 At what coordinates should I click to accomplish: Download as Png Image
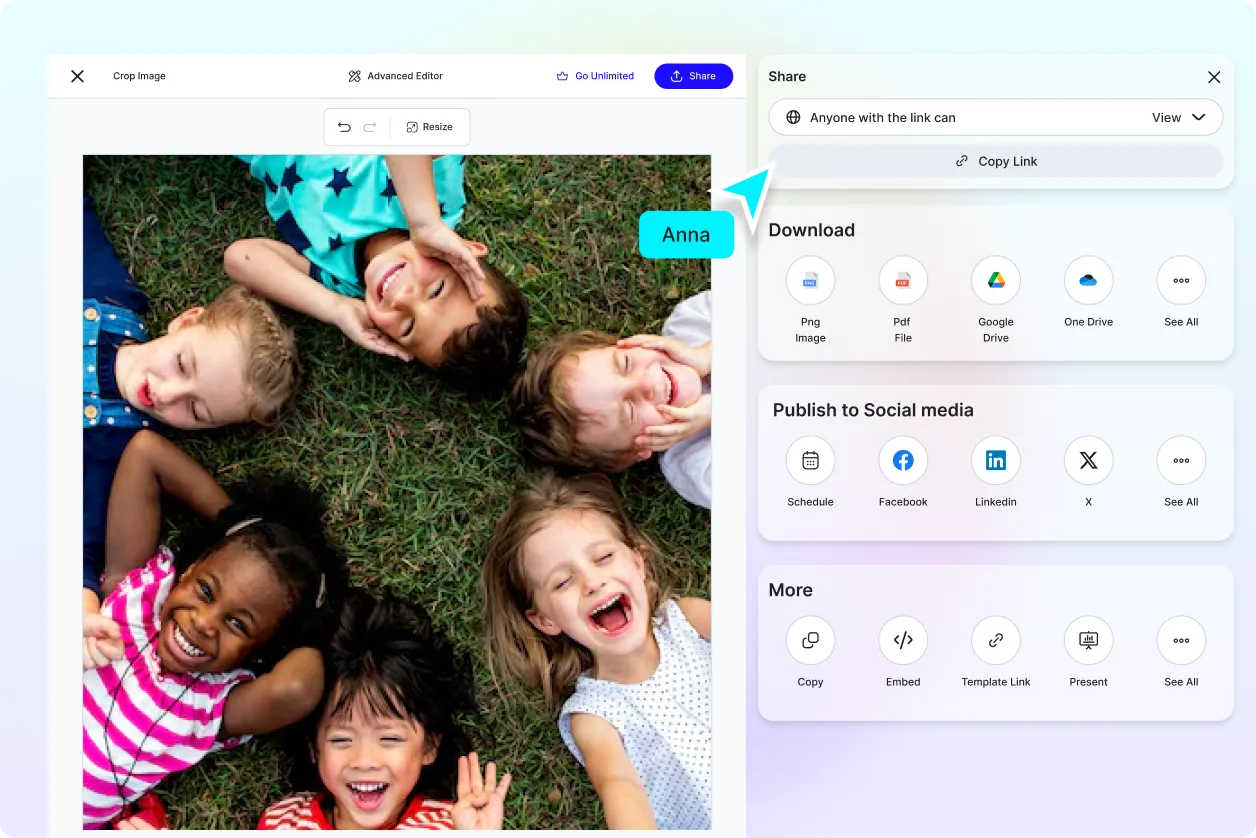coord(810,281)
